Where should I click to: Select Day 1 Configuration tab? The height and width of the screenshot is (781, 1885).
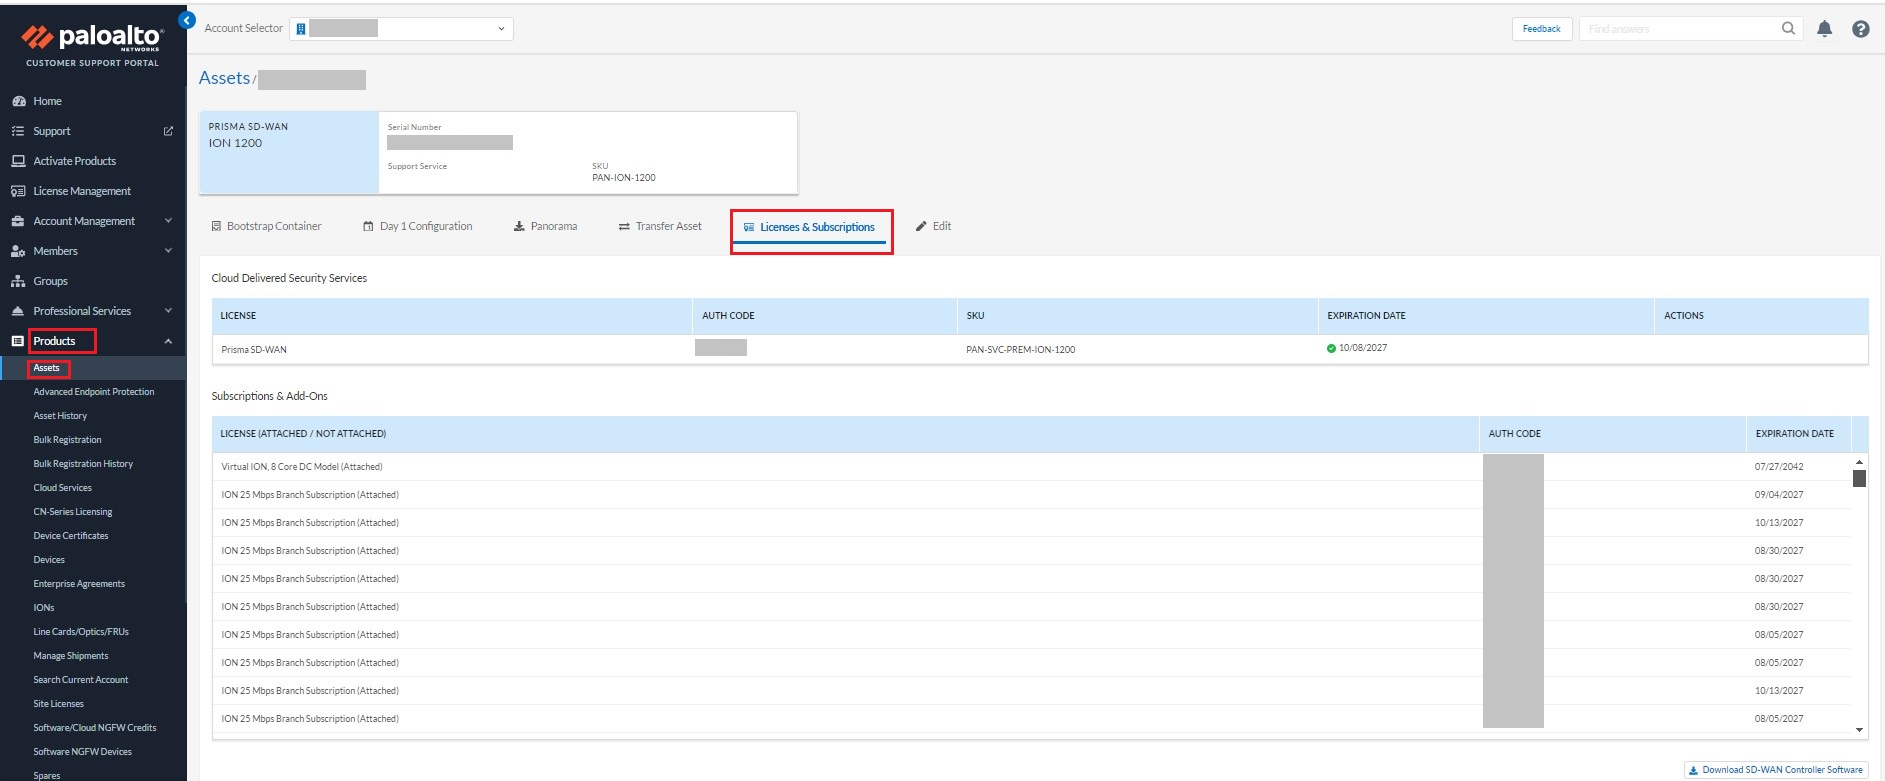[417, 226]
